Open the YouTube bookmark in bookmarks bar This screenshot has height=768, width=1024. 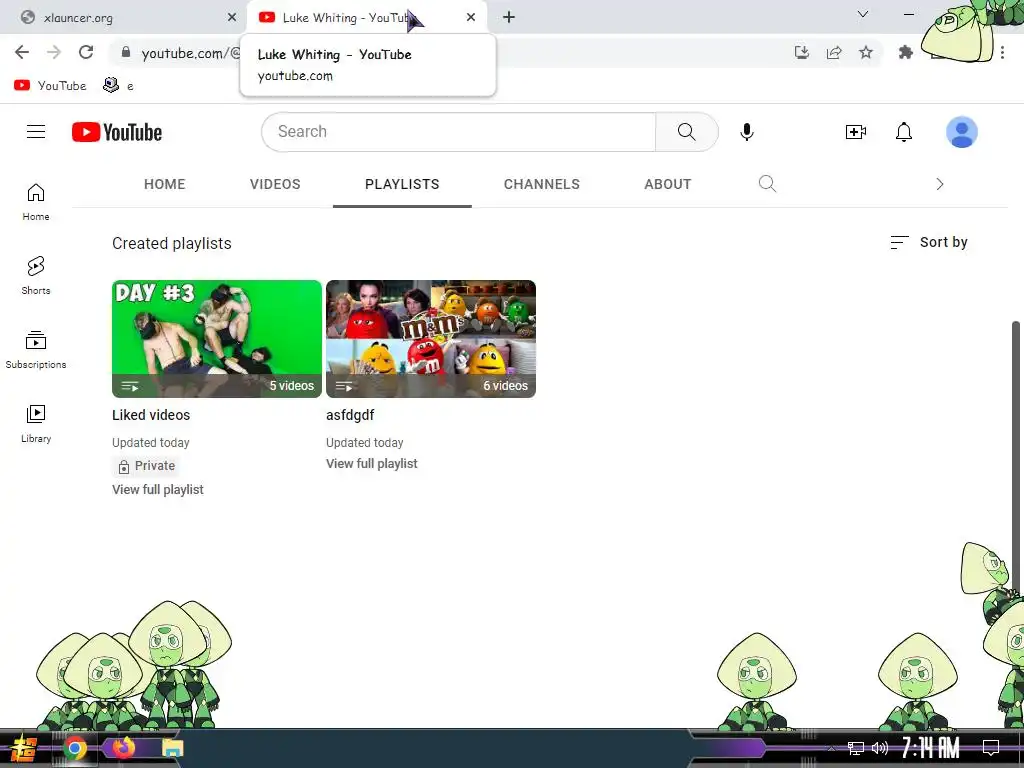coord(50,86)
